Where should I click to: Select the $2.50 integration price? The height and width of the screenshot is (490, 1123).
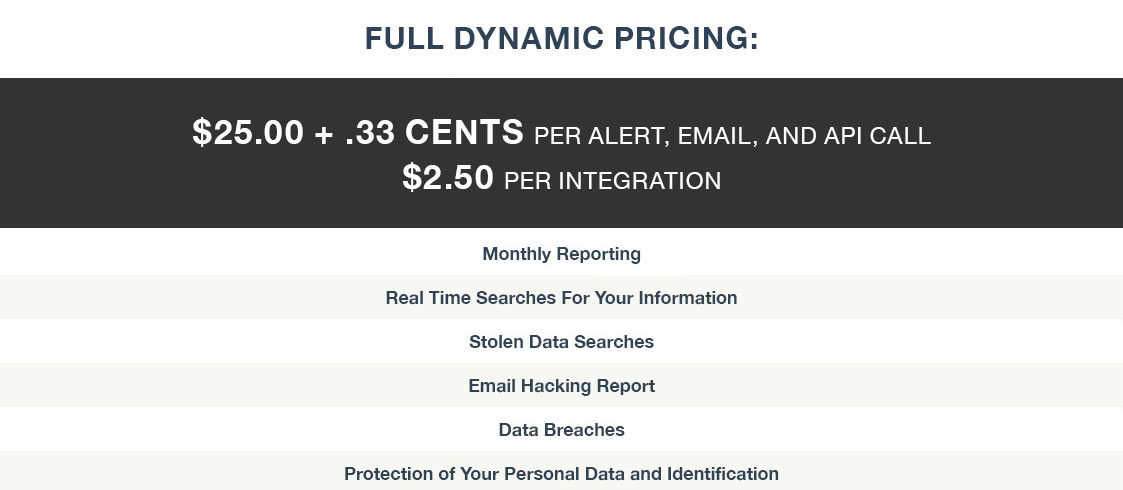click(x=448, y=177)
